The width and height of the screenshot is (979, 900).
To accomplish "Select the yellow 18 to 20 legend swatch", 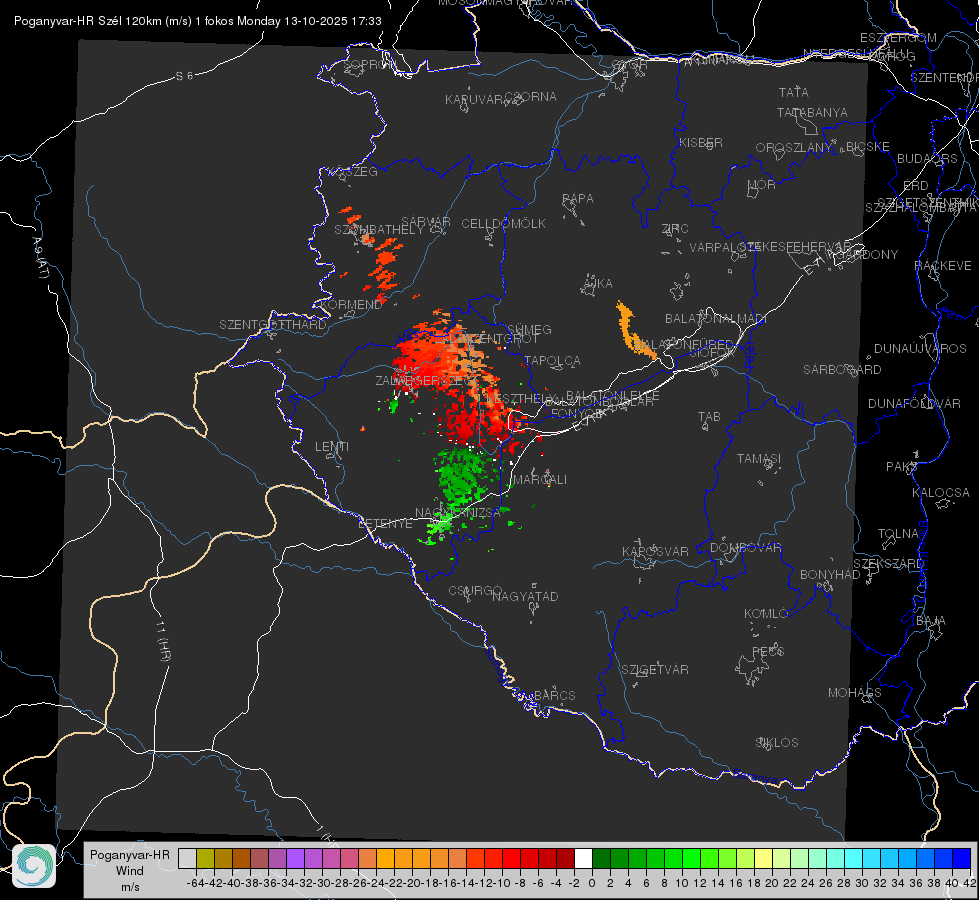I will pyautogui.click(x=763, y=858).
